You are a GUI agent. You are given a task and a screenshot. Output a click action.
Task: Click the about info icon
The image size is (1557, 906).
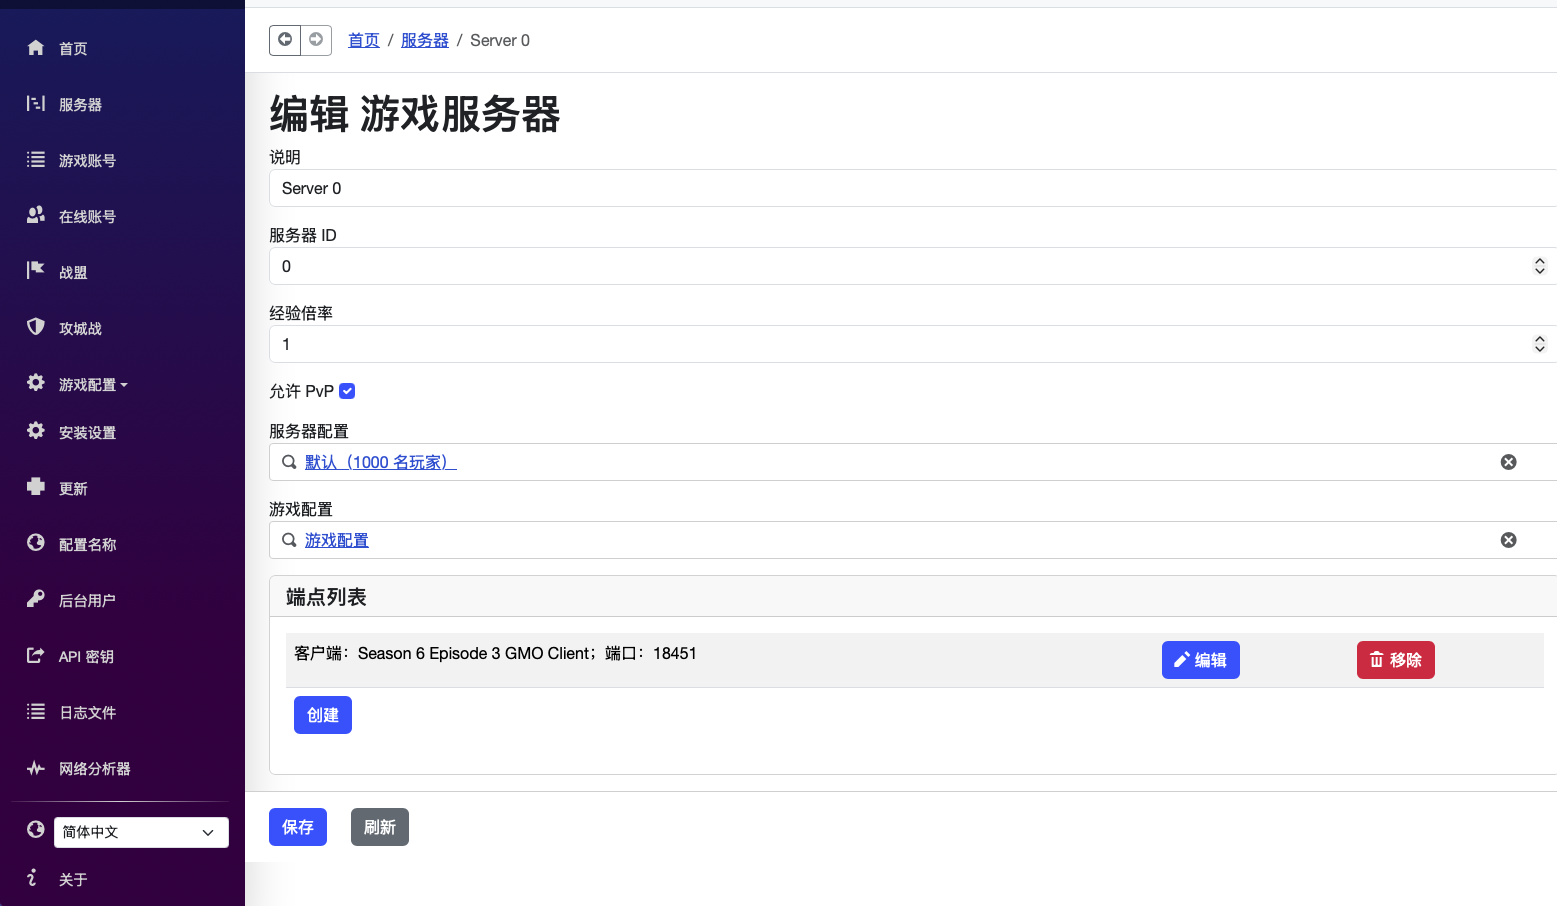[33, 878]
